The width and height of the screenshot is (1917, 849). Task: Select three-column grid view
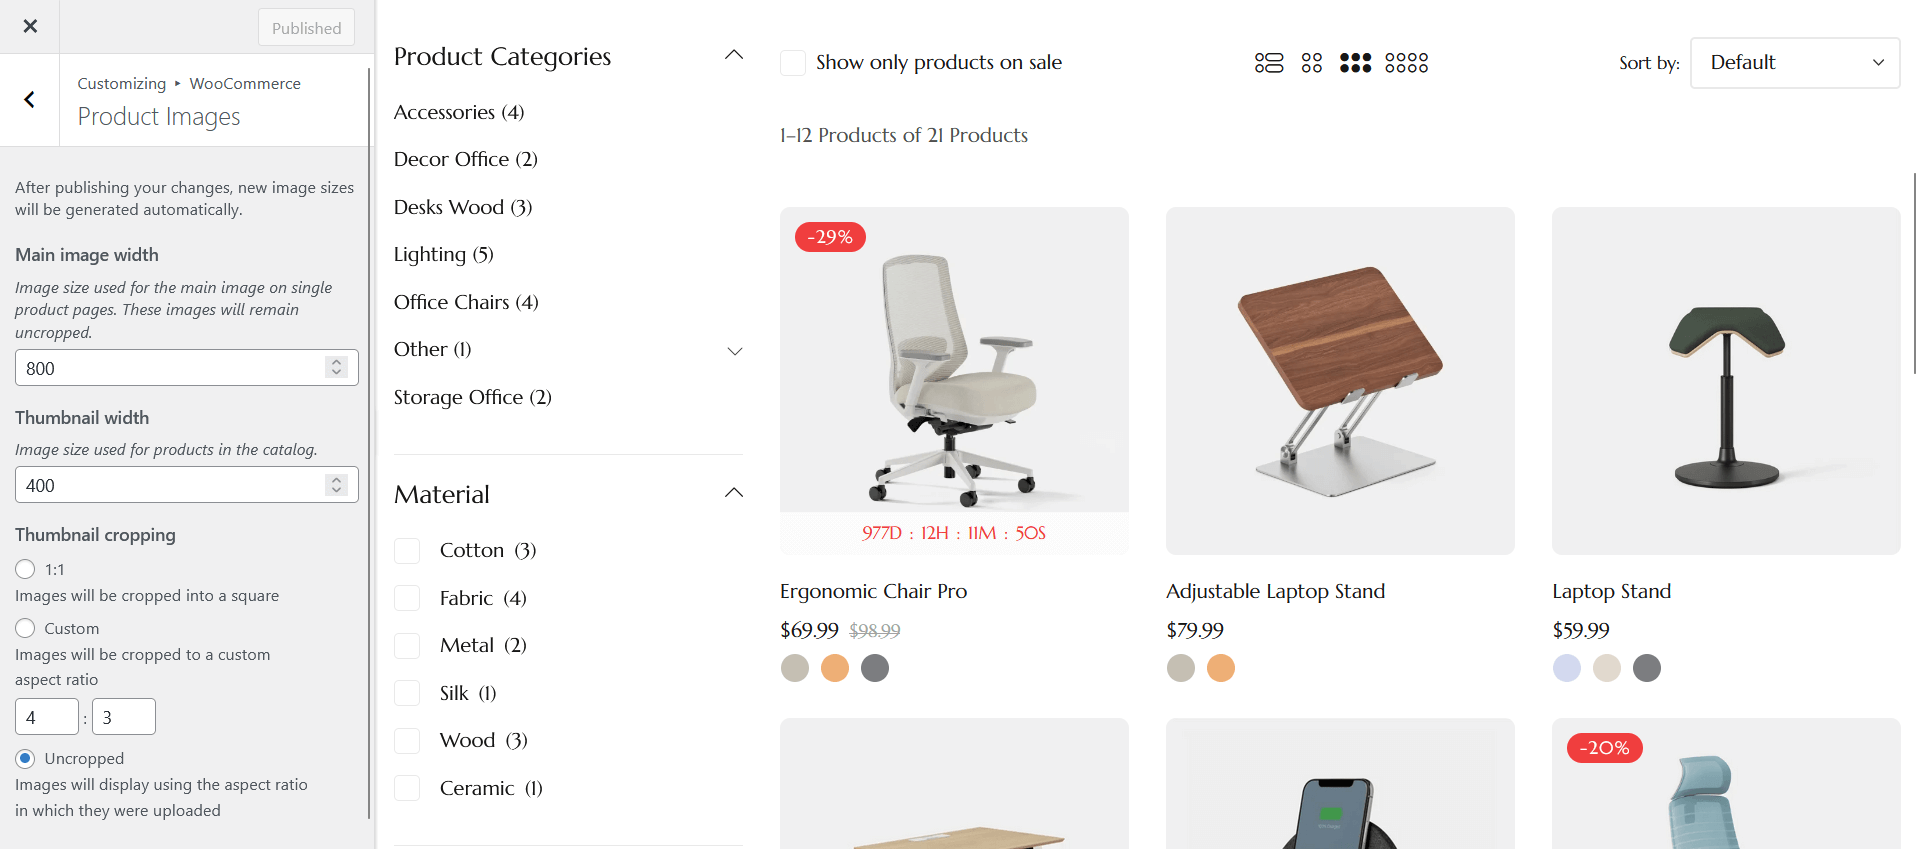(x=1355, y=63)
